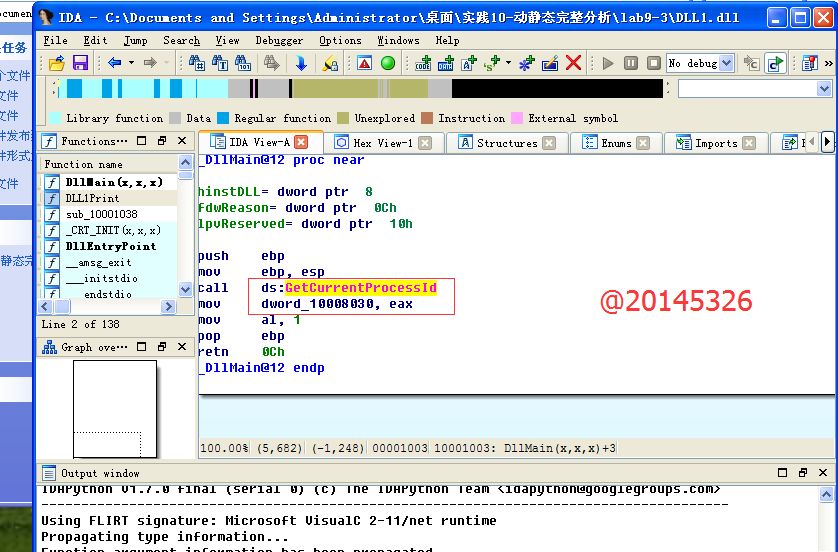
Task: Open the empty combo box beside navigation band
Action: 824,89
